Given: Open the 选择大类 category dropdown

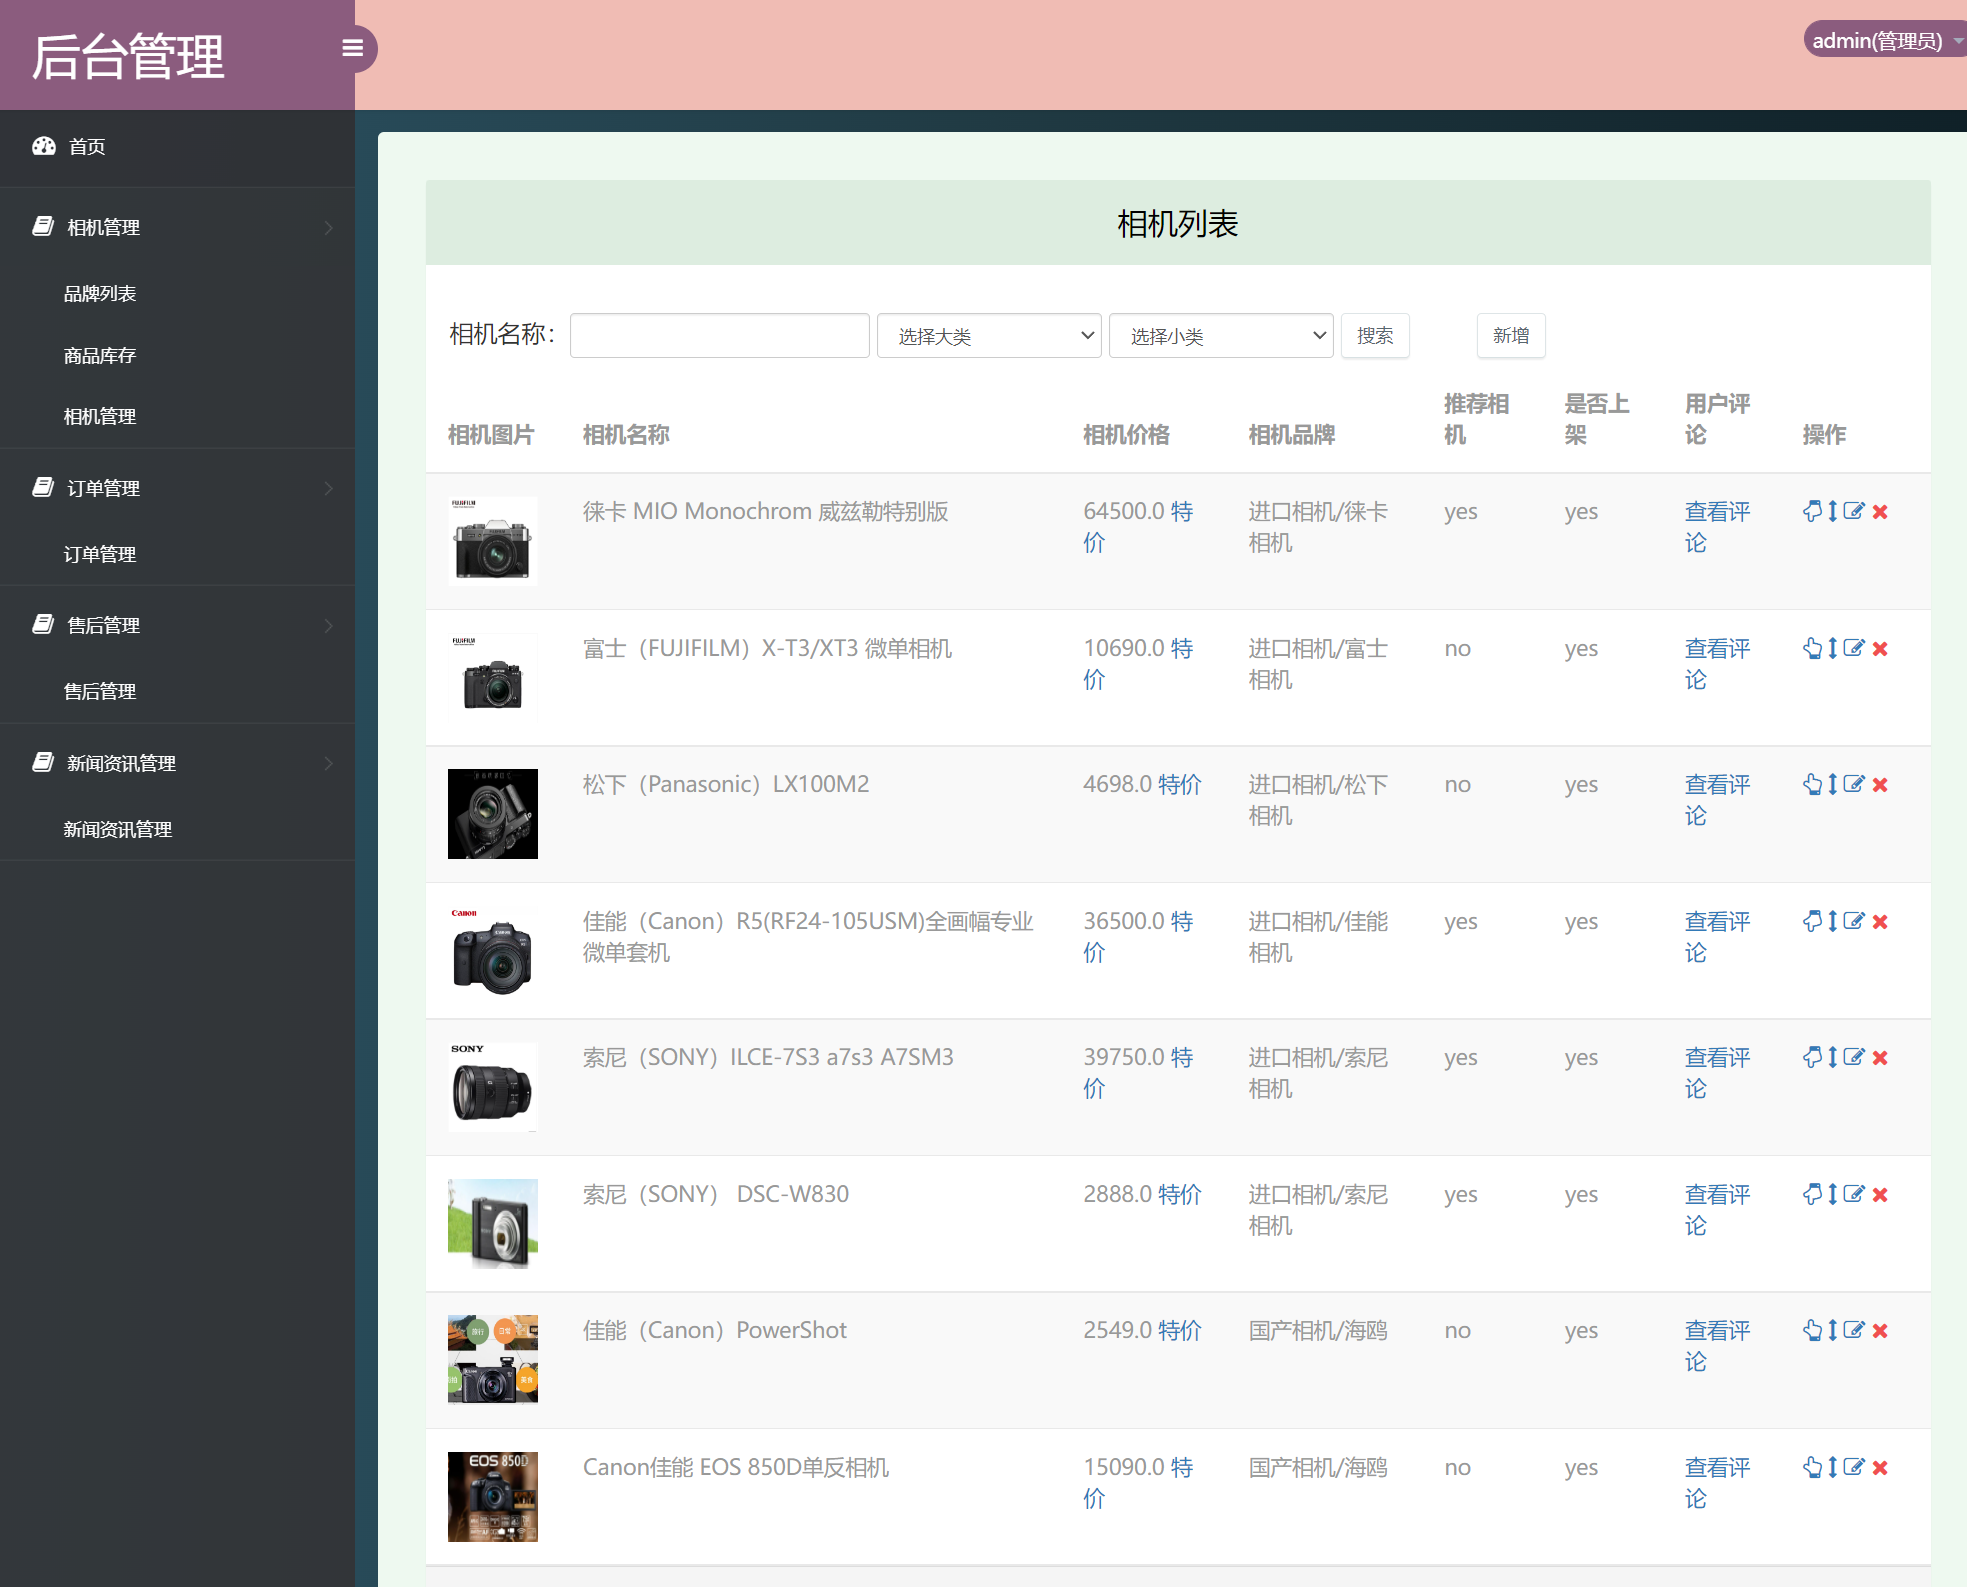Looking at the screenshot, I should pos(988,336).
